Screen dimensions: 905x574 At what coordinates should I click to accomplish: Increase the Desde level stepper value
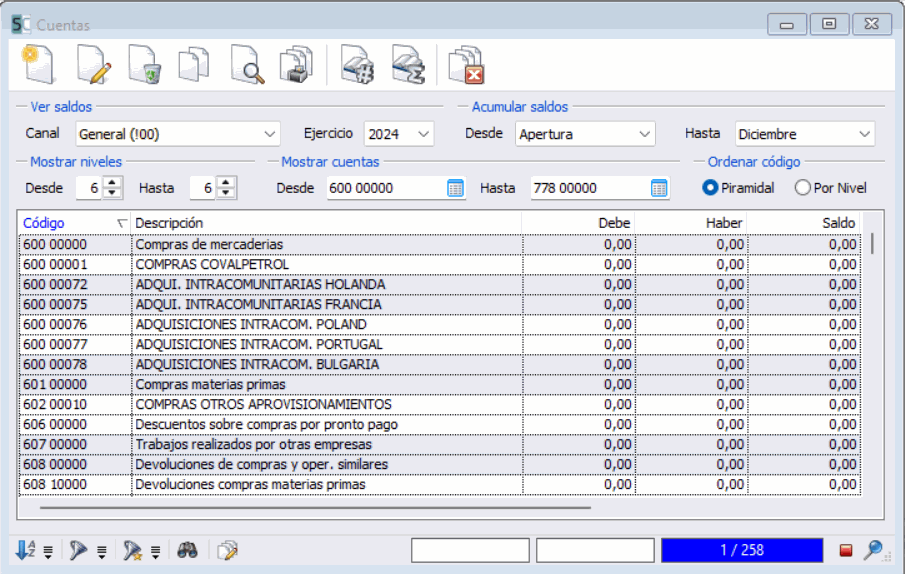pyautogui.click(x=112, y=182)
